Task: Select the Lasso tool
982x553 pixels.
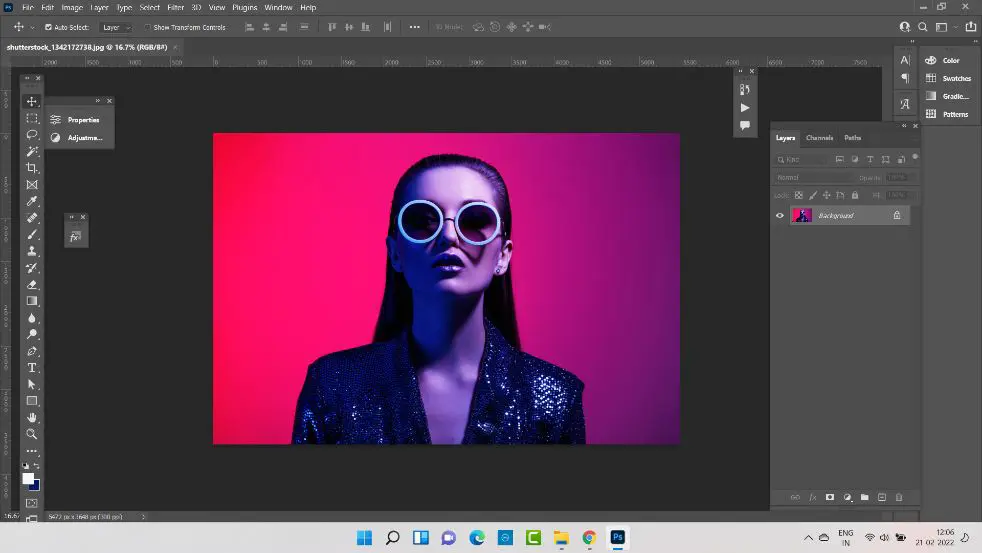Action: pos(32,134)
